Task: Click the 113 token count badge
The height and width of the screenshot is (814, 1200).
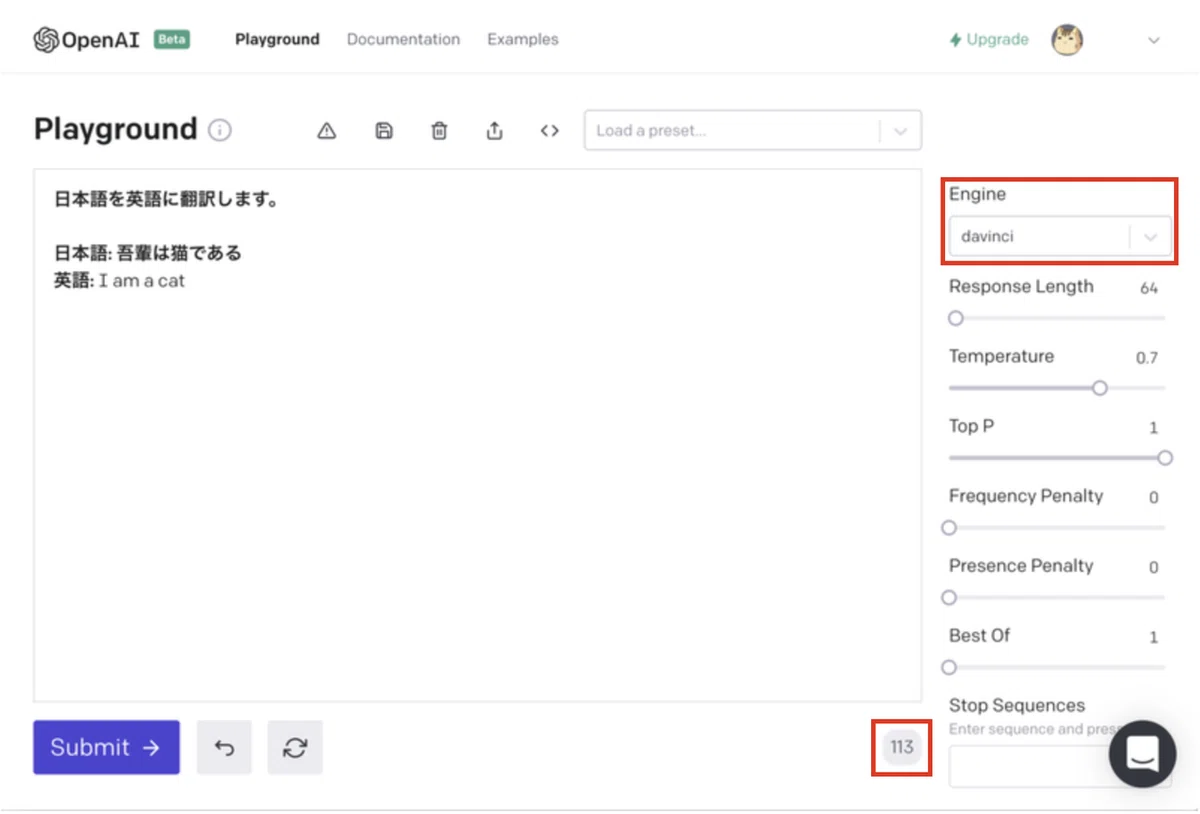Action: [x=902, y=747]
